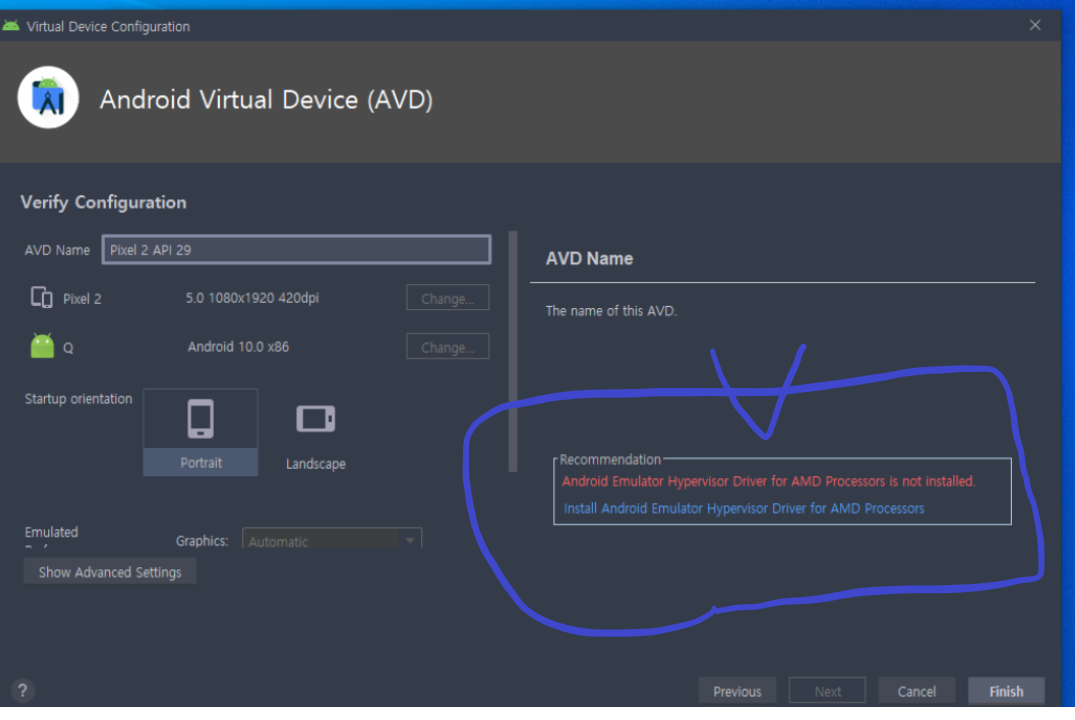Click the 'Android 10.0 x86' text
This screenshot has width=1075, height=720.
[239, 346]
